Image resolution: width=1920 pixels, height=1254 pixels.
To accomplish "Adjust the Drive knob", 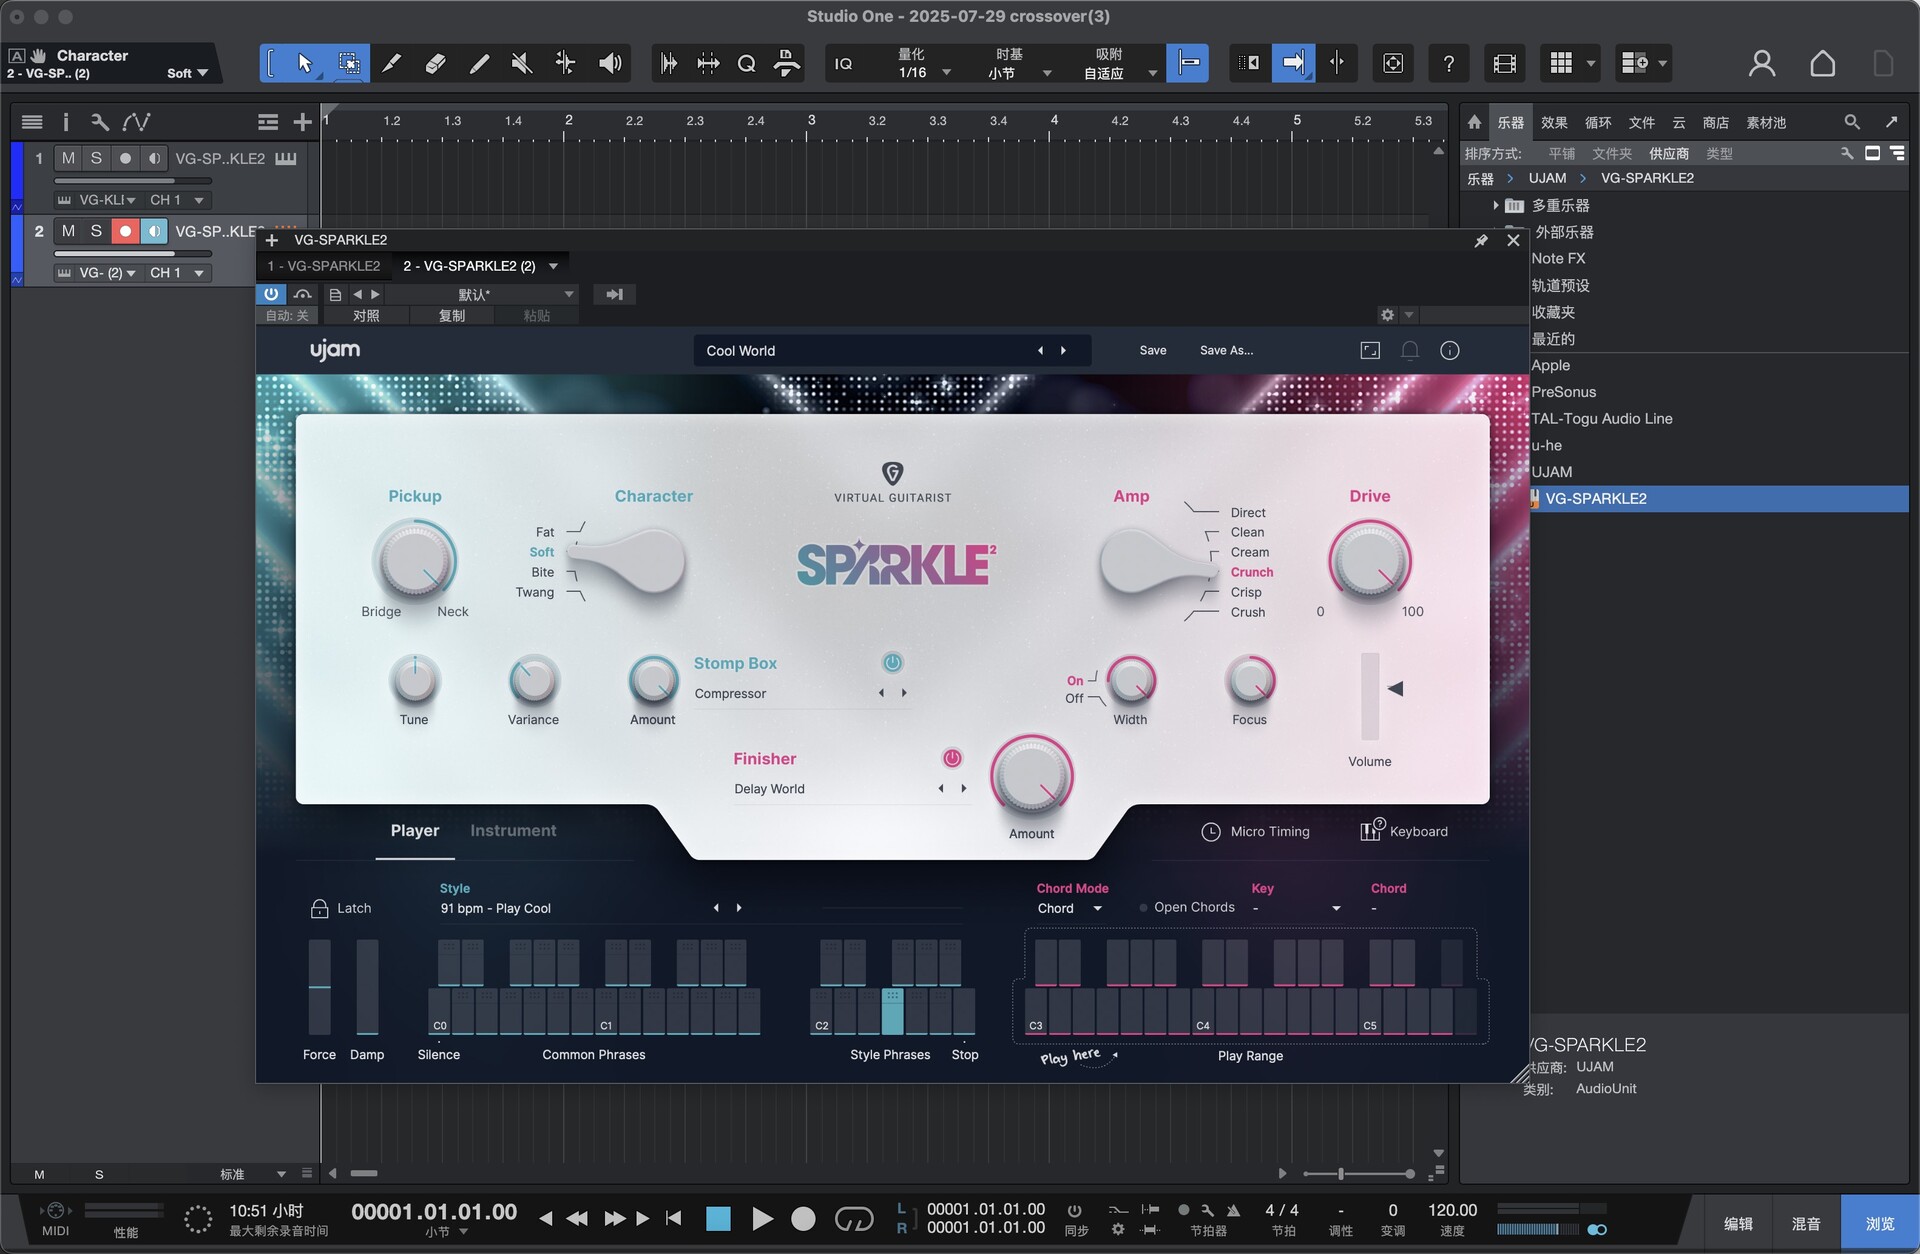I will (x=1369, y=561).
